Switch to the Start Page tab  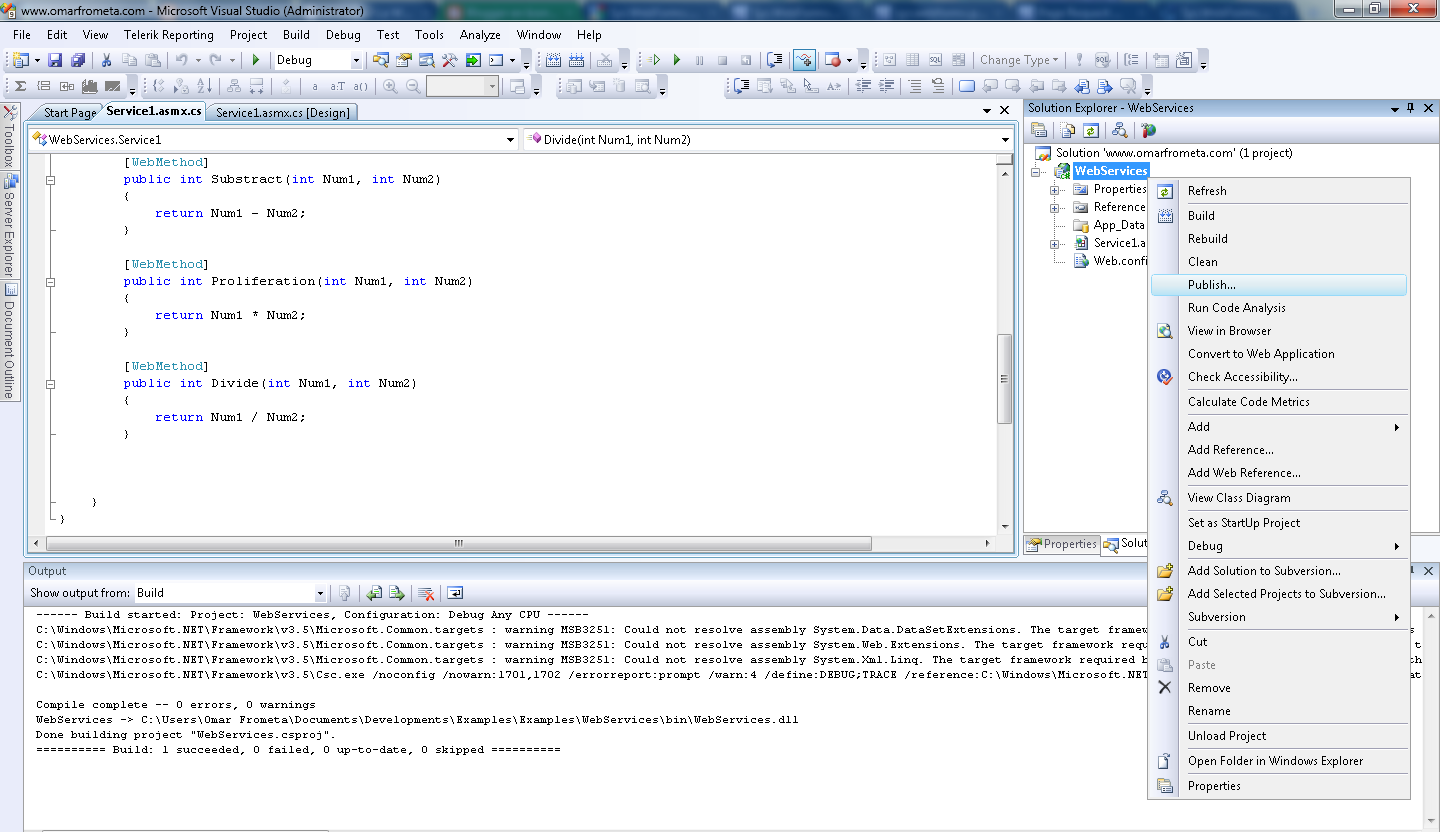(x=69, y=113)
